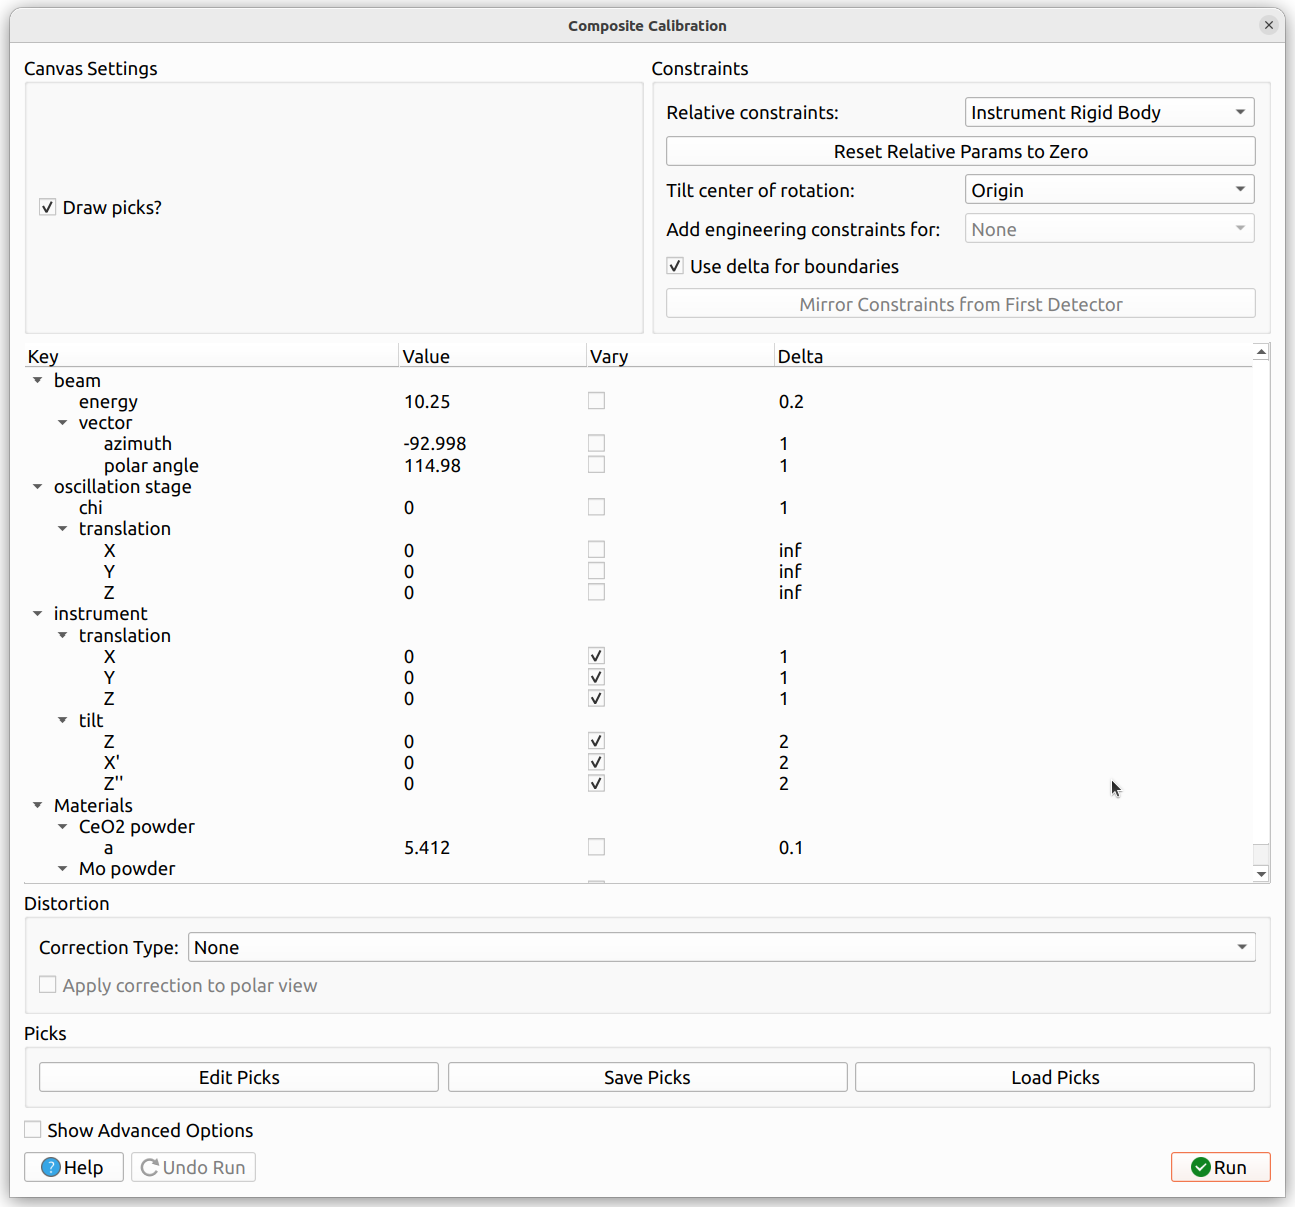Viewport: 1295px width, 1207px height.
Task: Check the Vary box for azimuth
Action: 596,443
